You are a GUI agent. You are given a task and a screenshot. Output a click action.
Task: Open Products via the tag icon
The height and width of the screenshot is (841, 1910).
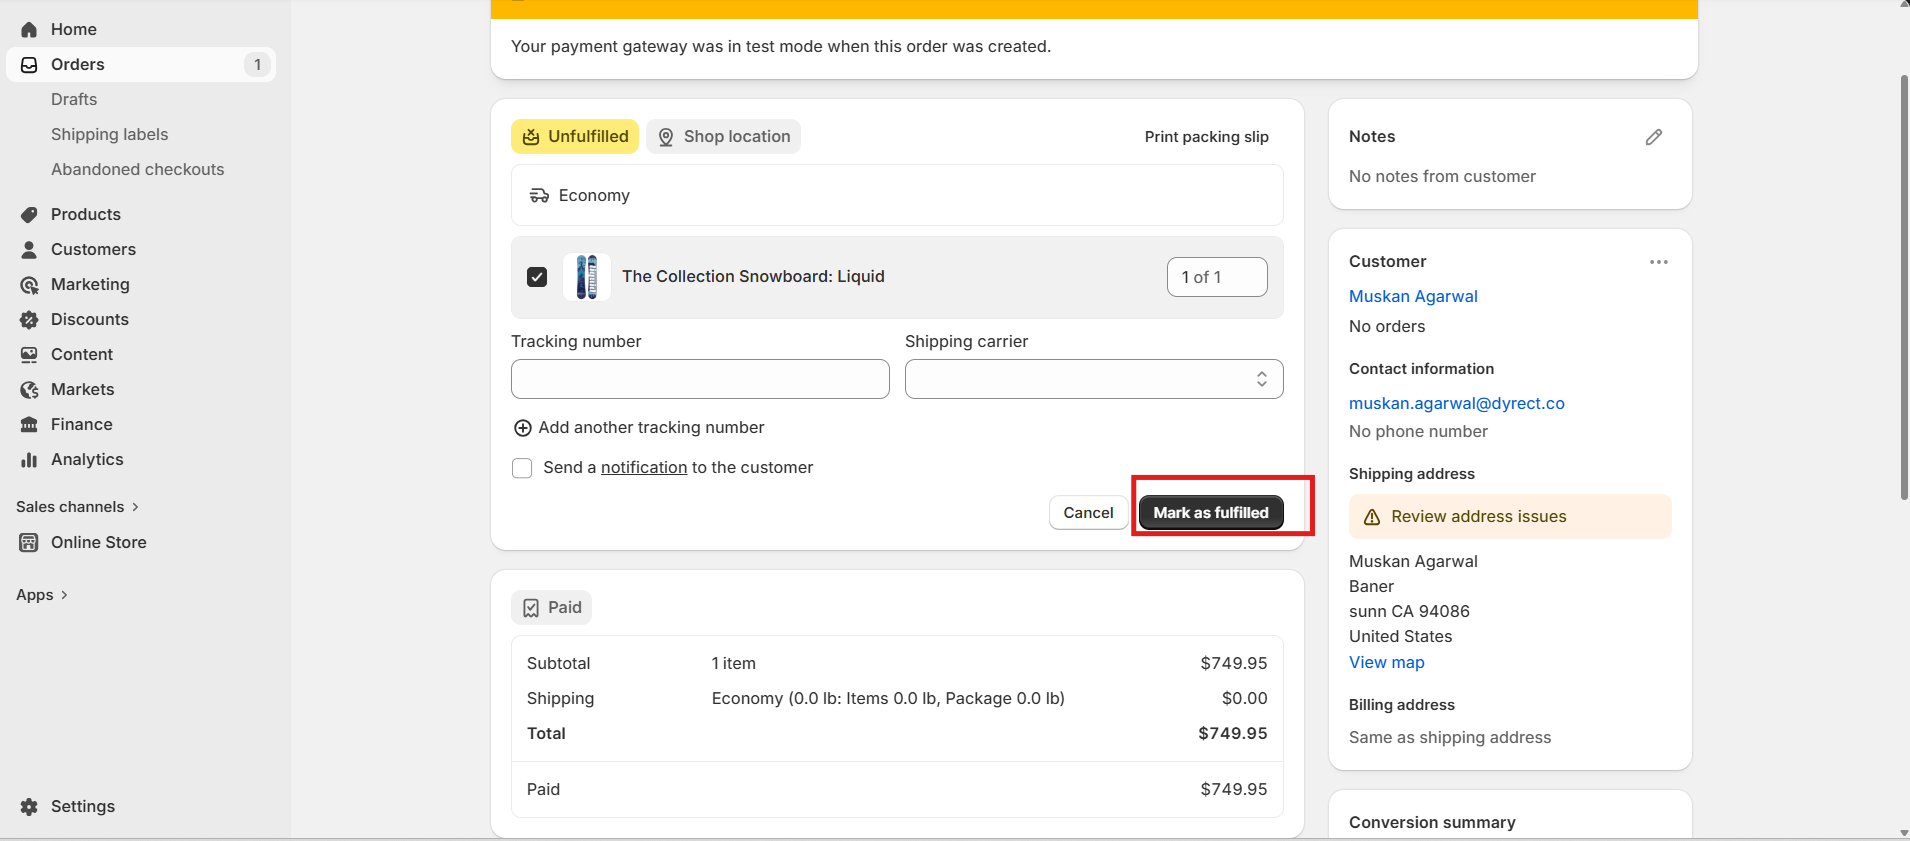(29, 215)
